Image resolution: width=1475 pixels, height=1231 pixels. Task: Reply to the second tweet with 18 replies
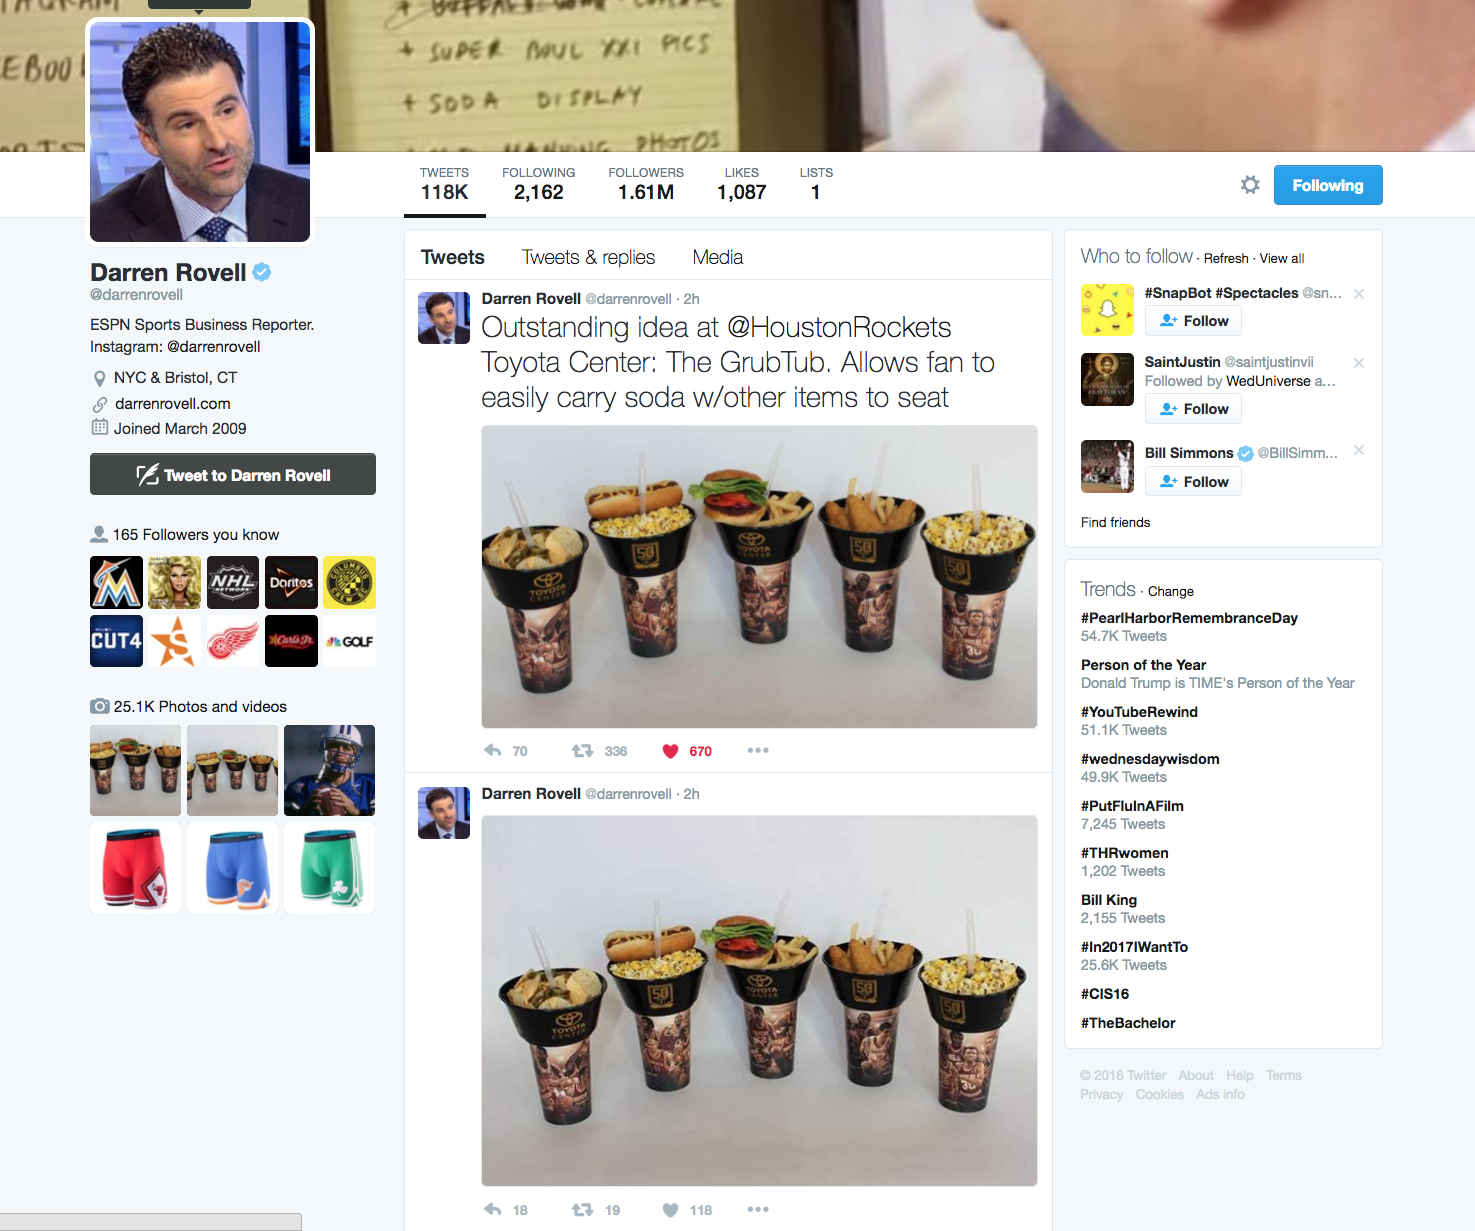493,1210
